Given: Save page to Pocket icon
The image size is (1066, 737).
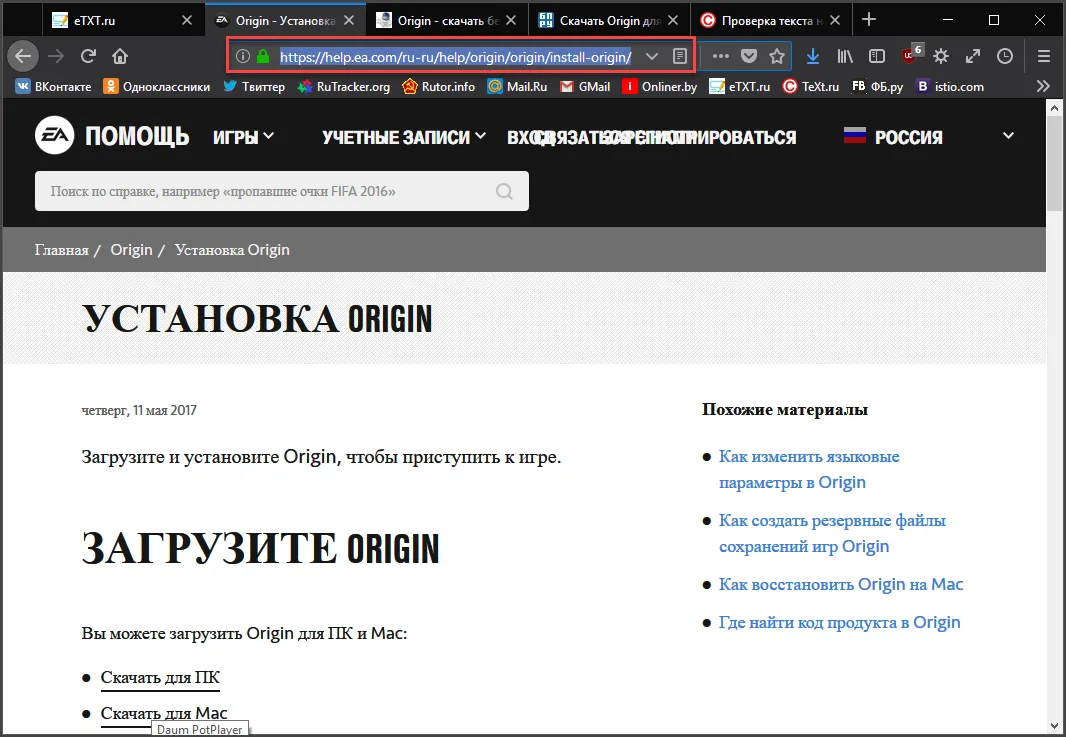Looking at the screenshot, I should [749, 56].
